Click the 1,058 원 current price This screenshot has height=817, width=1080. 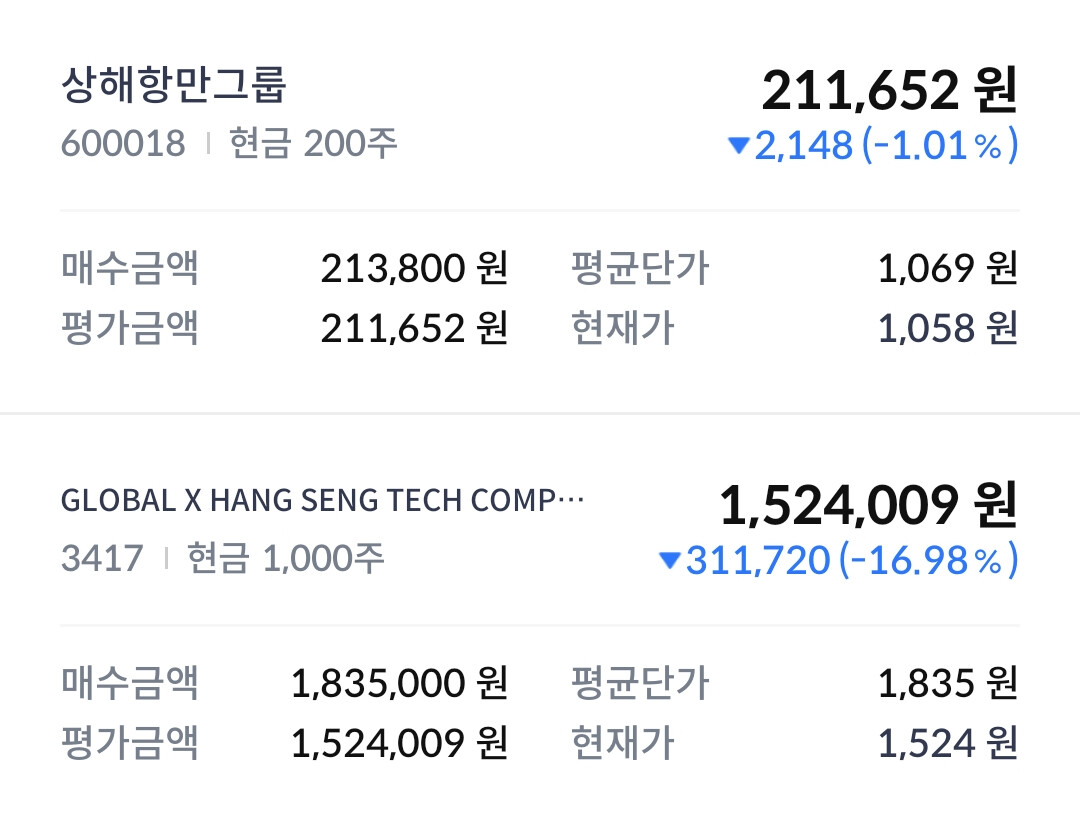[947, 328]
